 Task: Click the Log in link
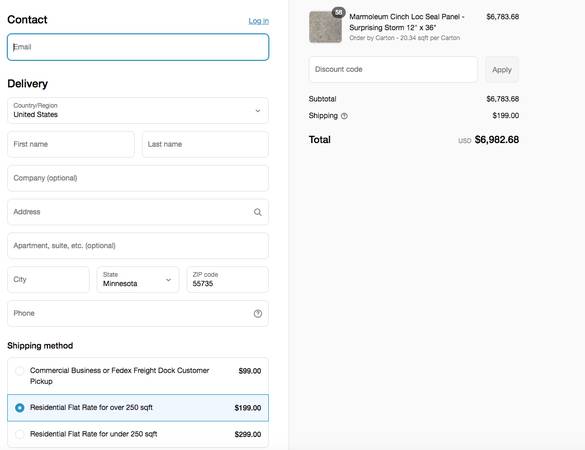click(x=259, y=21)
